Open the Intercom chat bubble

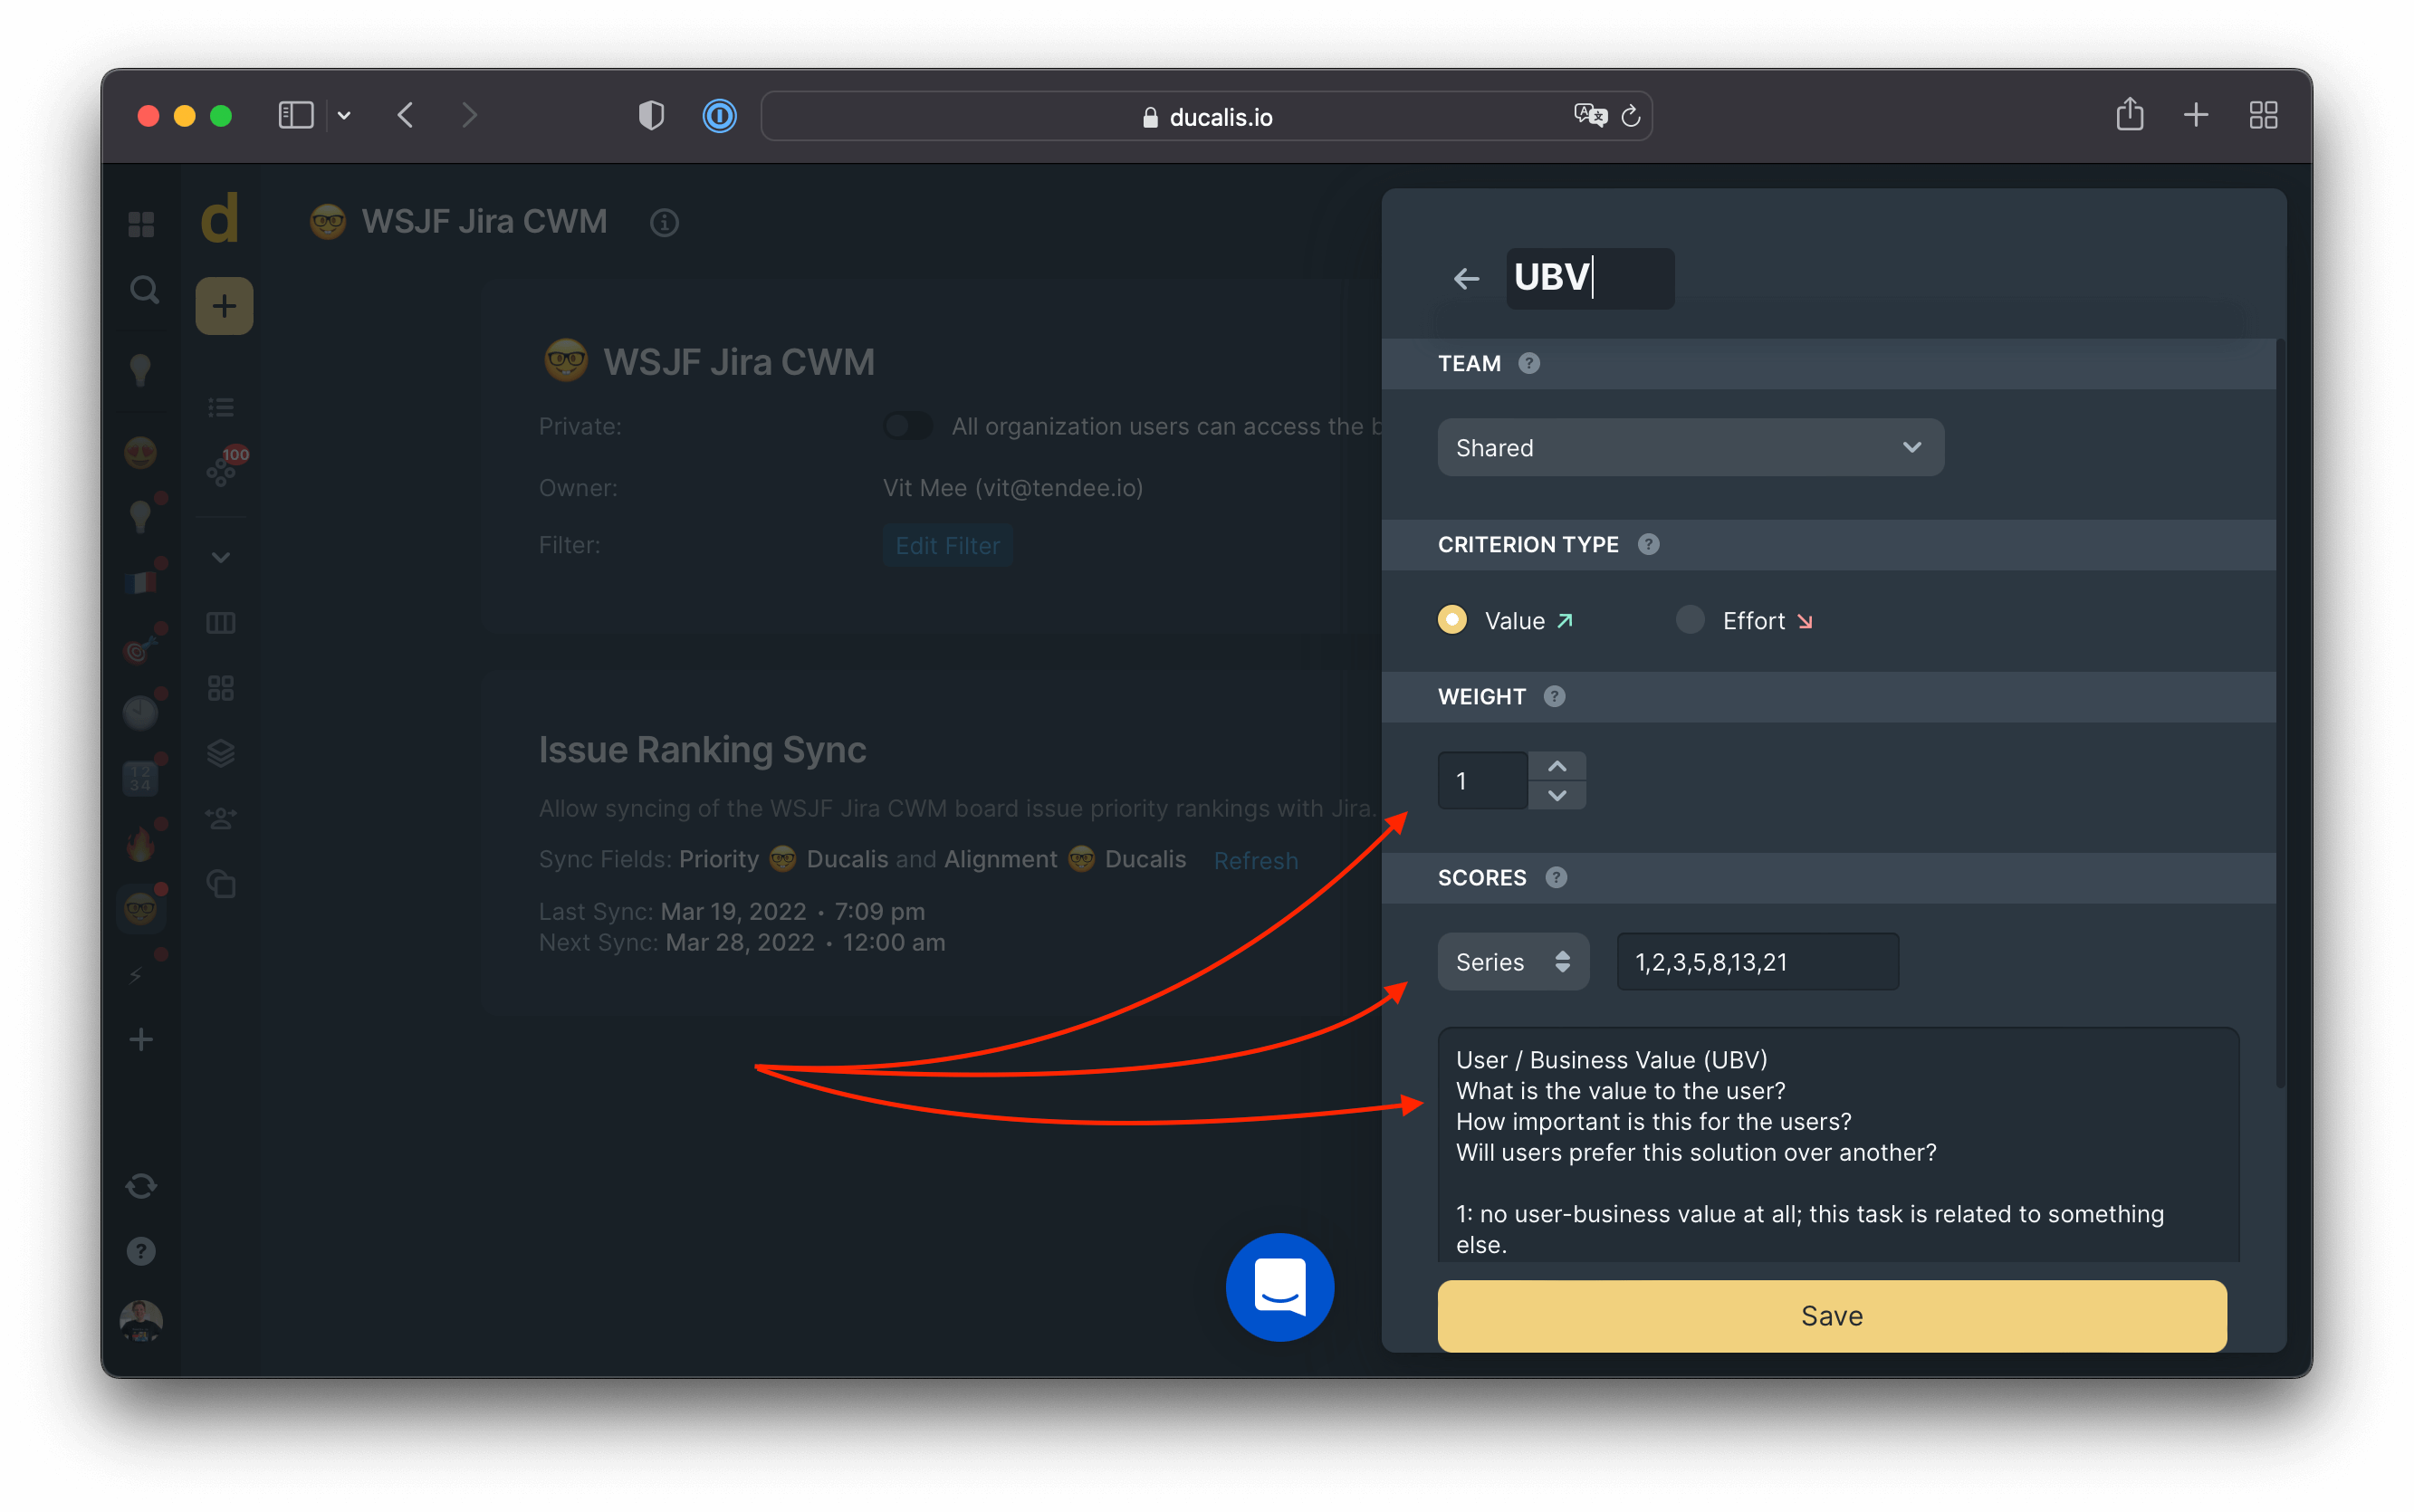click(1279, 1287)
